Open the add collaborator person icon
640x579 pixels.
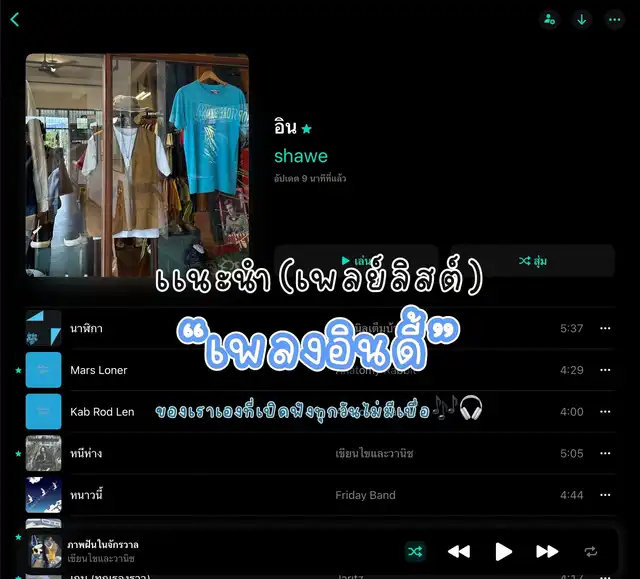(549, 19)
